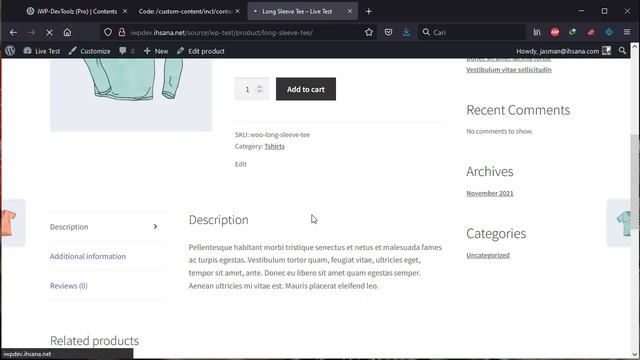The height and width of the screenshot is (360, 640).
Task: Stop loading the page
Action: 49,32
